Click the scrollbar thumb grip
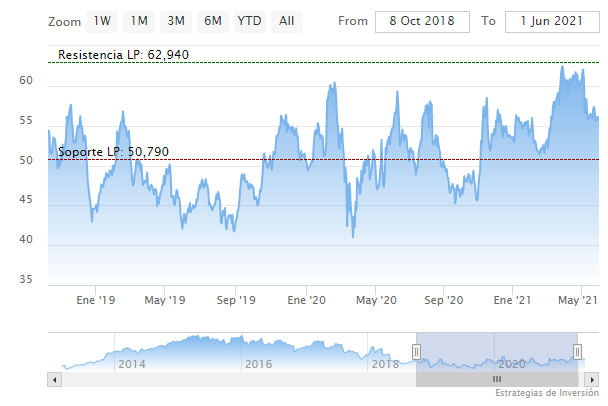Image resolution: width=608 pixels, height=406 pixels. pos(496,380)
